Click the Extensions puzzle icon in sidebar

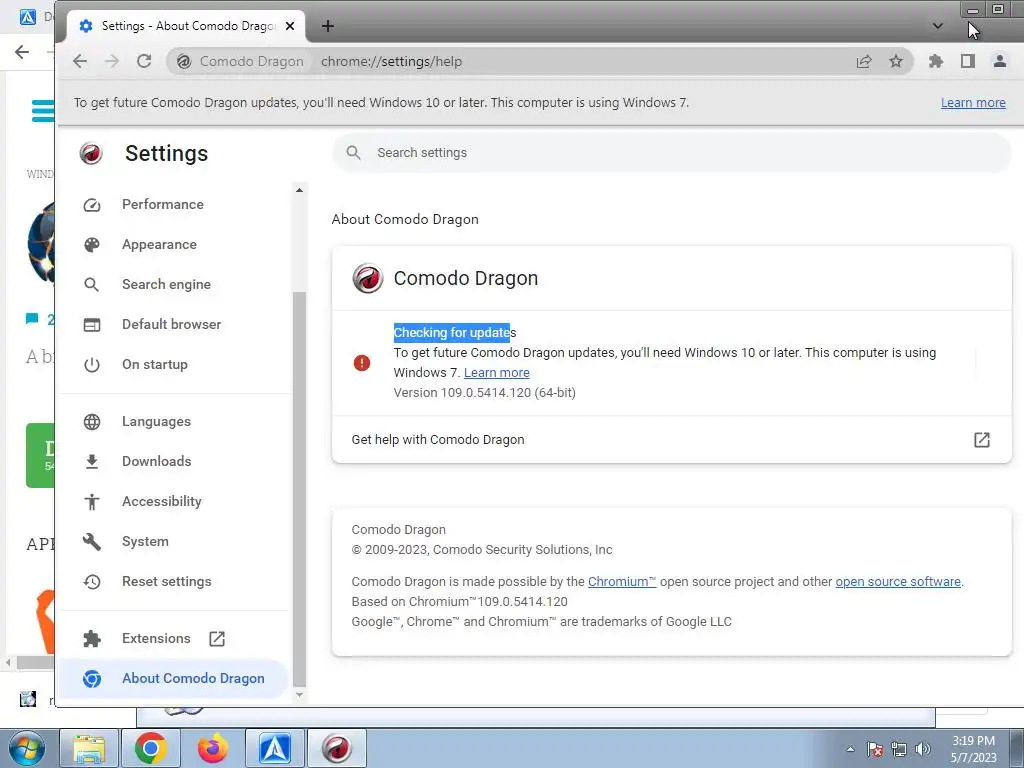coord(92,639)
